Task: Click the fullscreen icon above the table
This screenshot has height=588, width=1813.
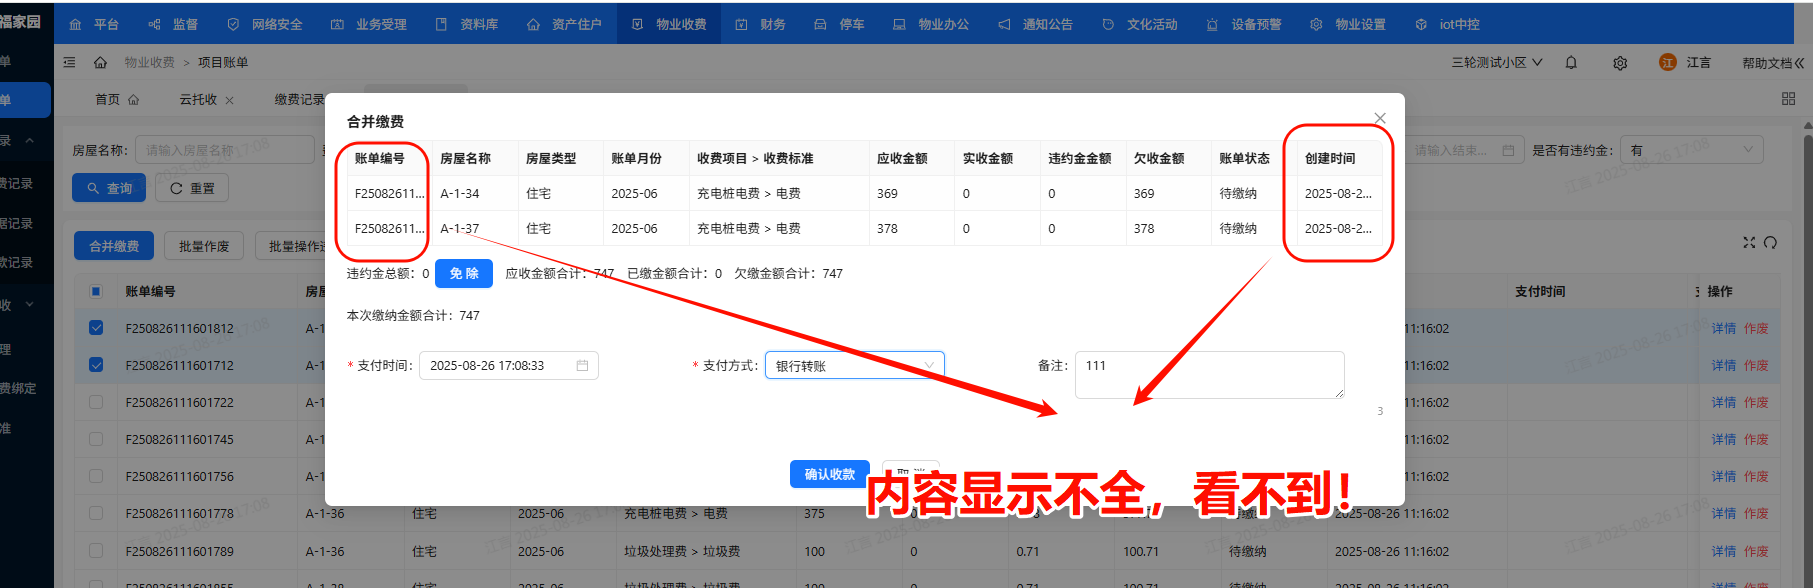Action: pos(1749,243)
